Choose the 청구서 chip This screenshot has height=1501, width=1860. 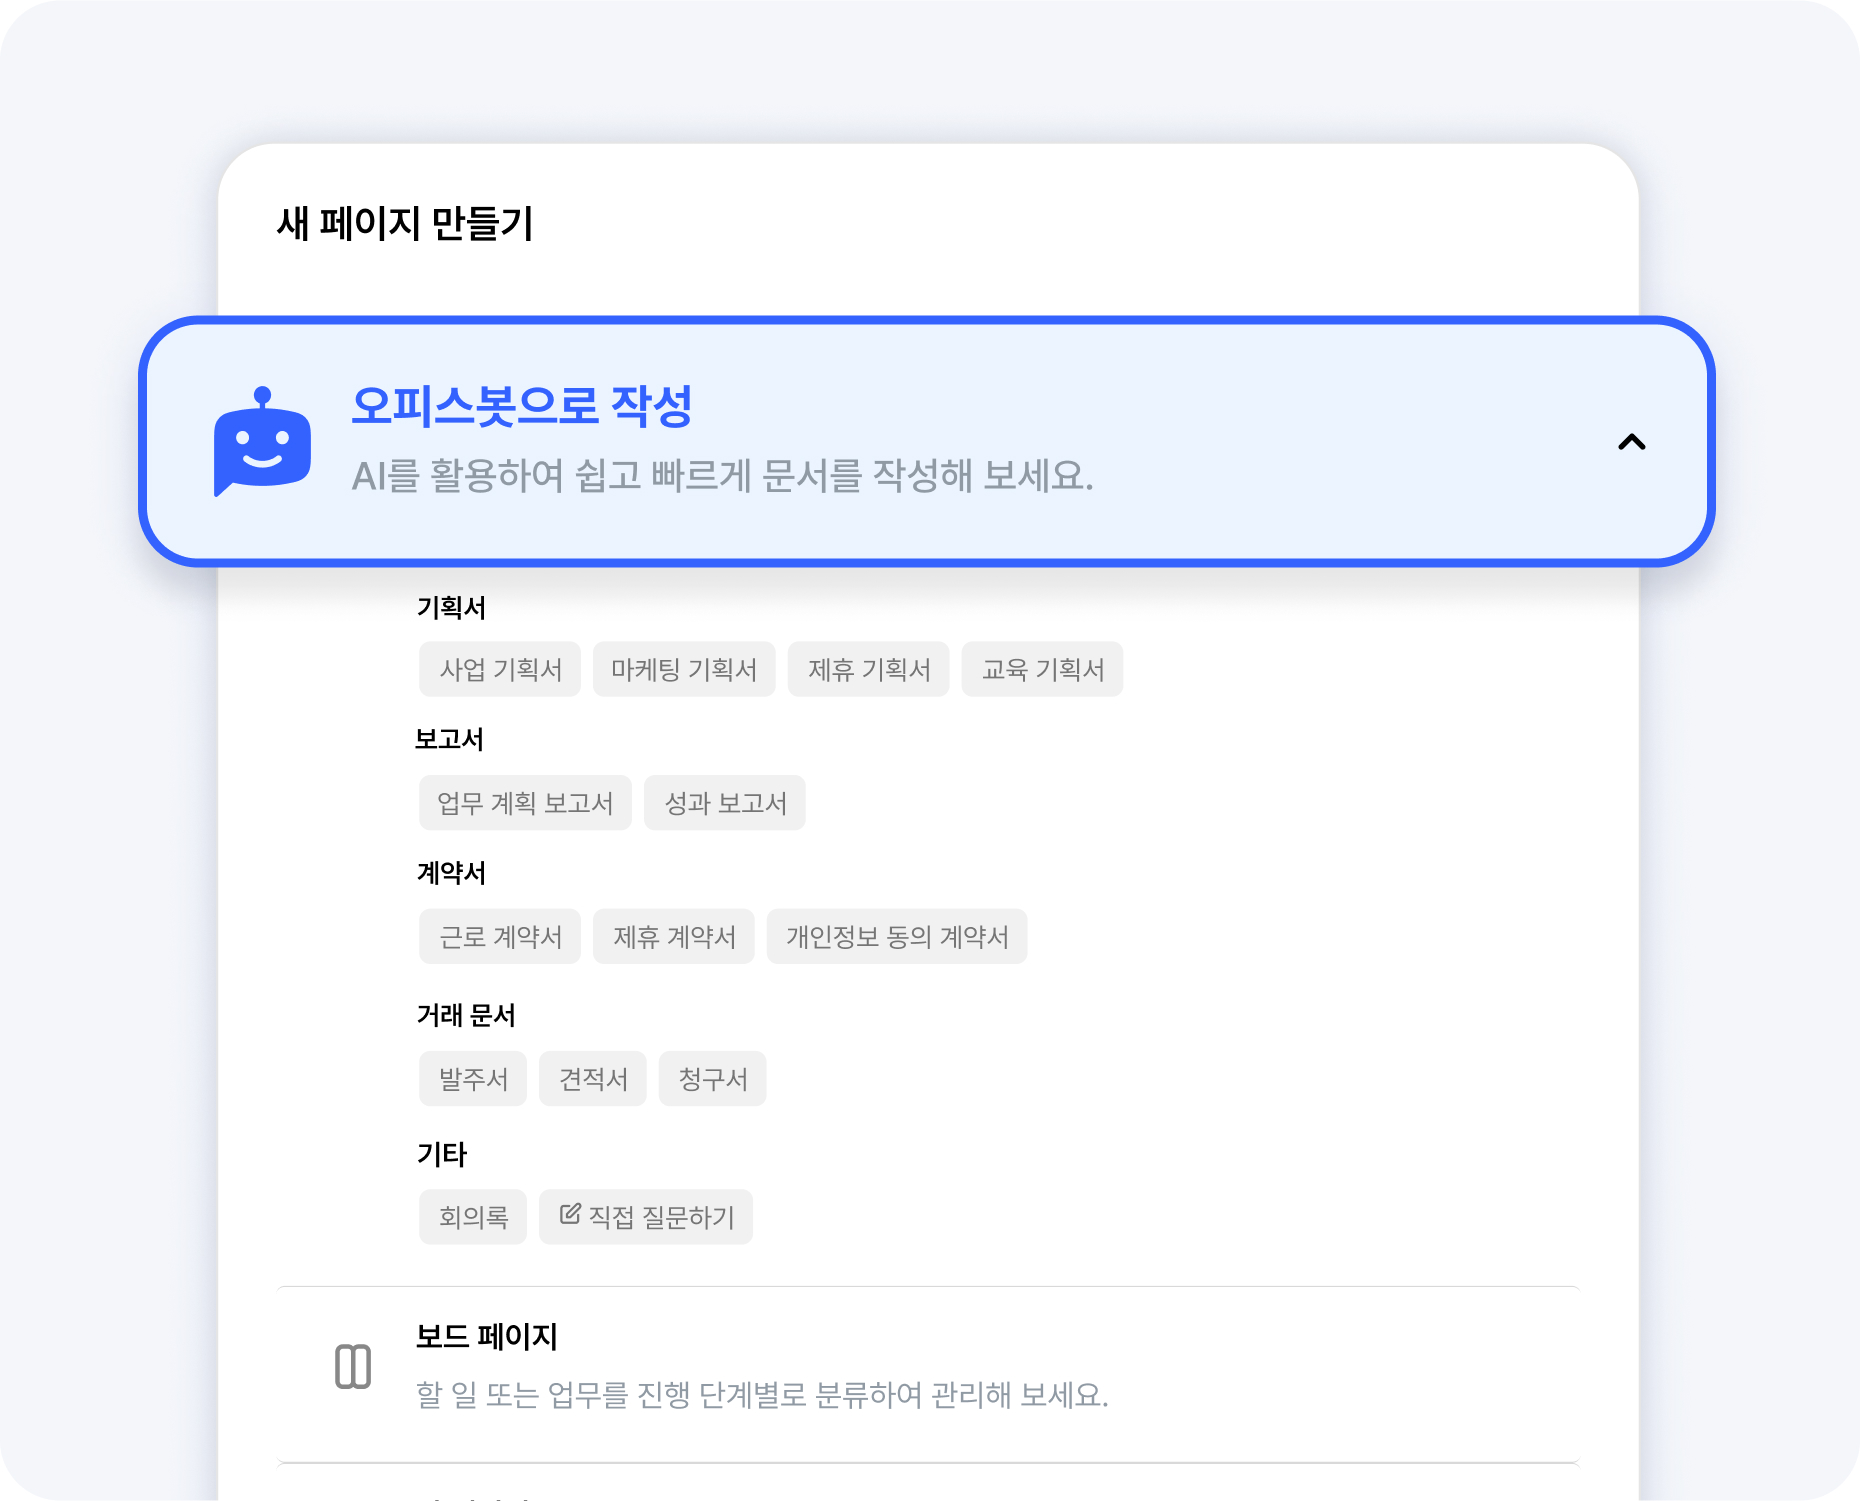(x=713, y=1079)
